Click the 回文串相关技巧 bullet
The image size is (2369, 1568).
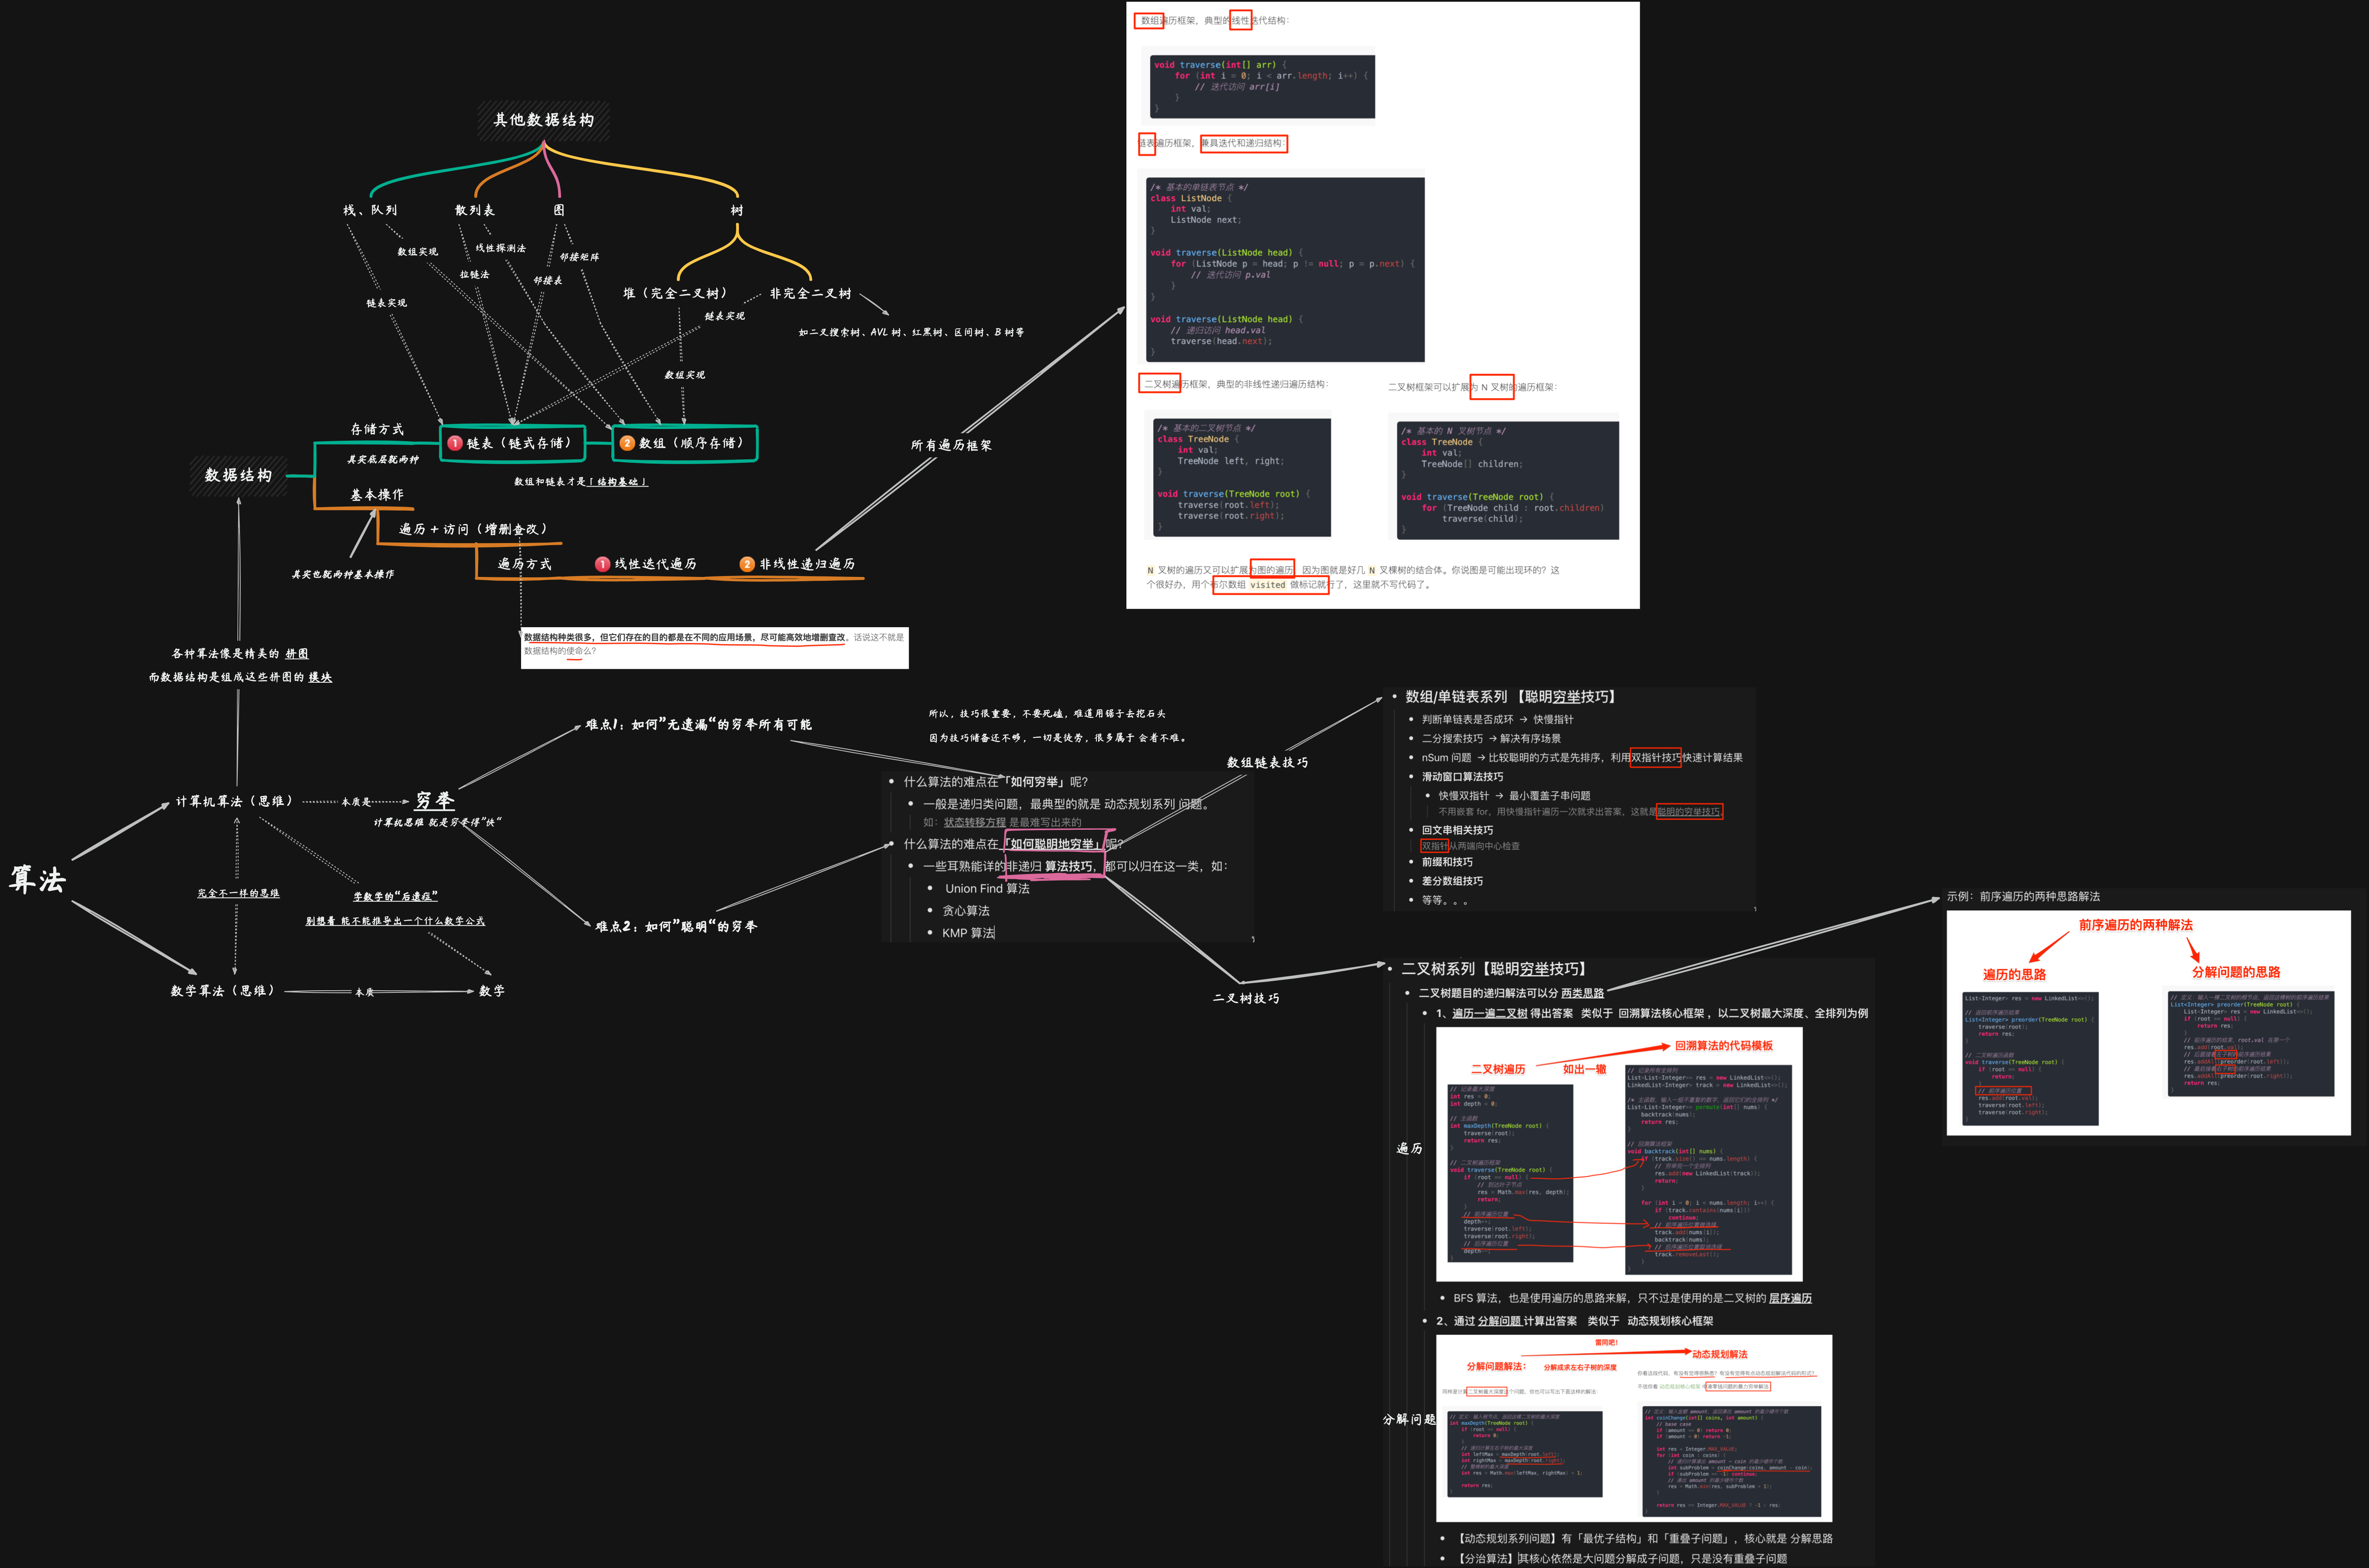[x=1457, y=830]
